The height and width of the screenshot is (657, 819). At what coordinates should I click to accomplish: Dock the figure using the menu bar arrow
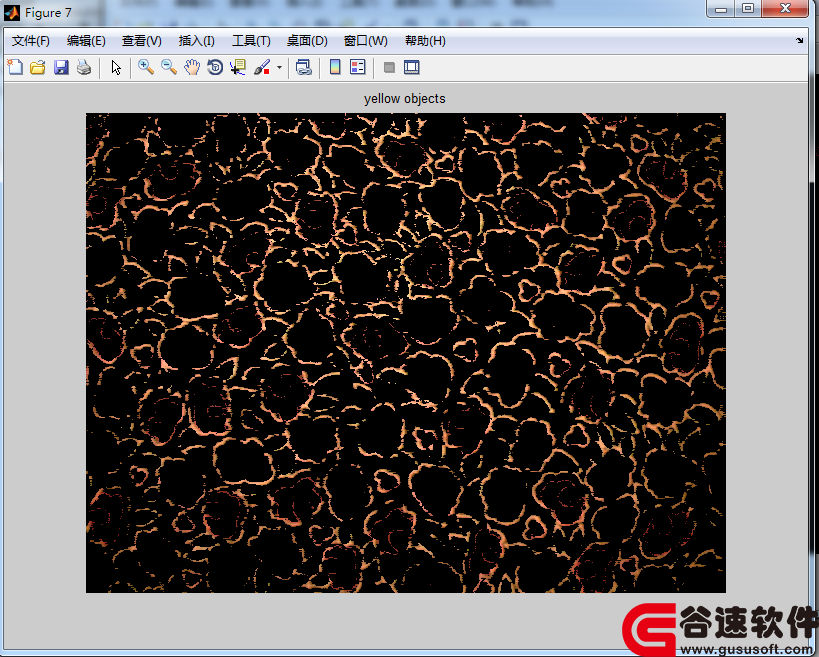pyautogui.click(x=800, y=40)
